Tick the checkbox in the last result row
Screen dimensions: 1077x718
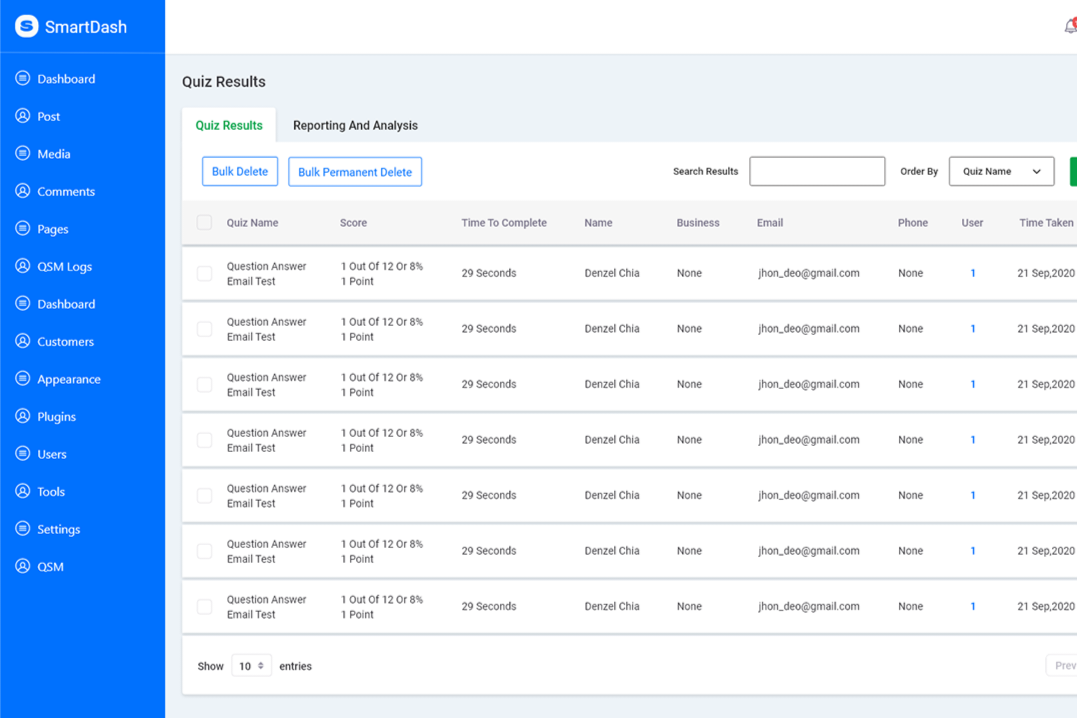204,607
